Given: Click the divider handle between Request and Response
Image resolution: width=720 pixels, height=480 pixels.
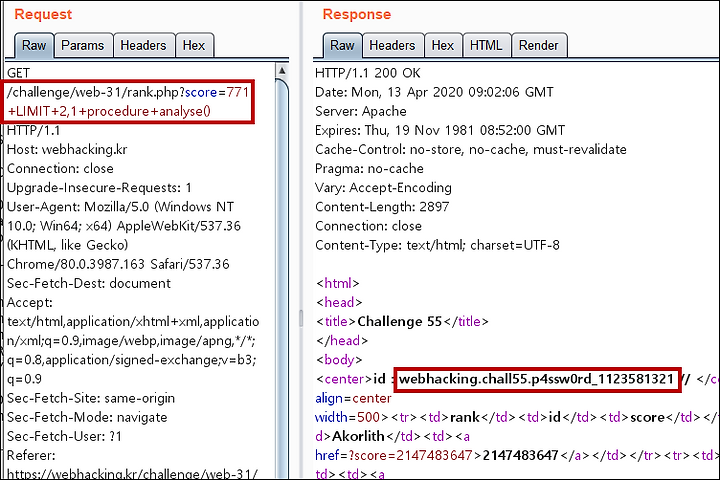Looking at the screenshot, I should pos(301,318).
